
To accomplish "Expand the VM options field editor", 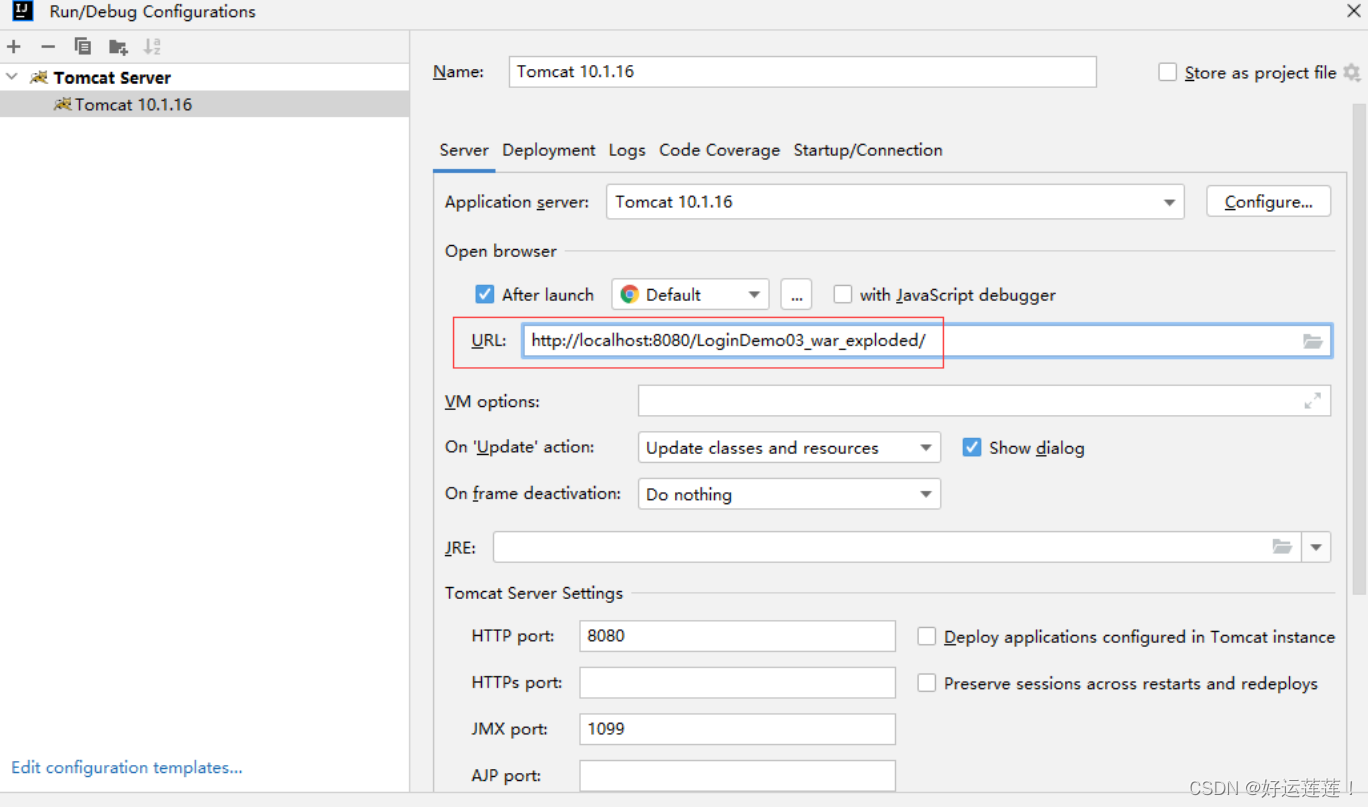I will [1313, 401].
